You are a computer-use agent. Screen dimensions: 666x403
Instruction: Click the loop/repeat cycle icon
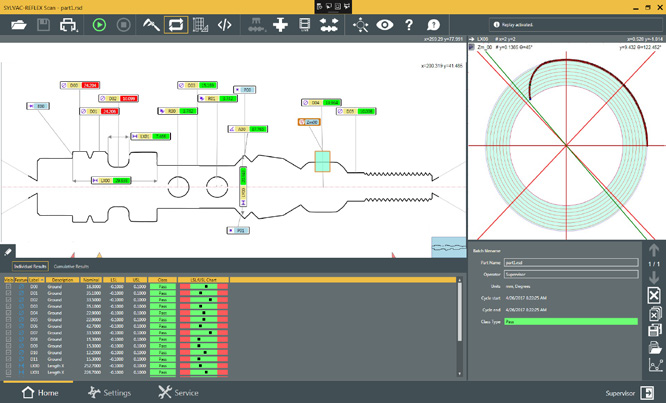click(x=175, y=24)
